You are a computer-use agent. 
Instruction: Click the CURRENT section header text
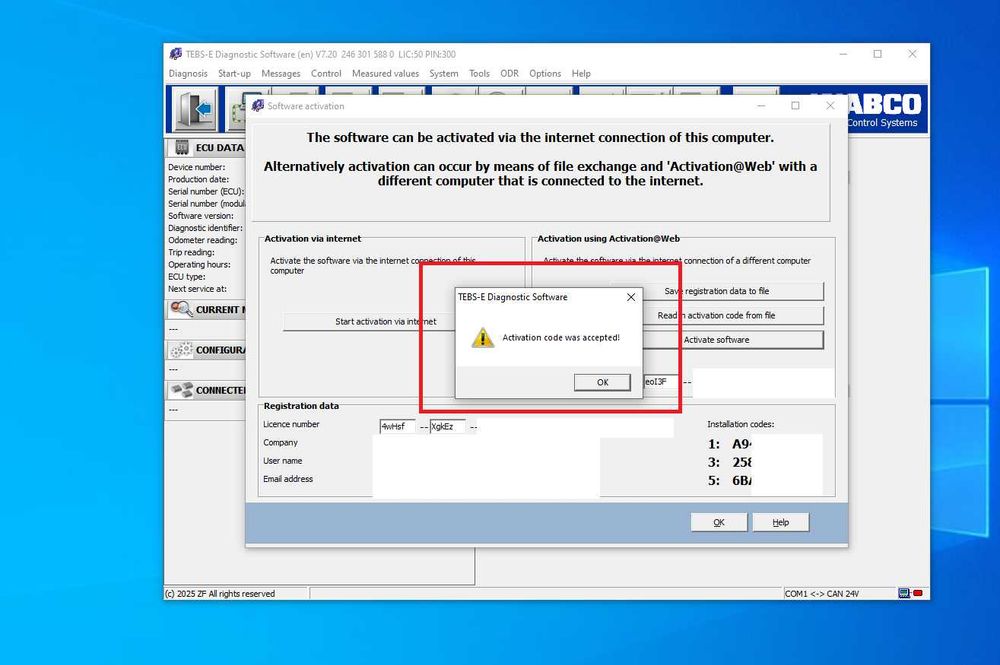221,309
